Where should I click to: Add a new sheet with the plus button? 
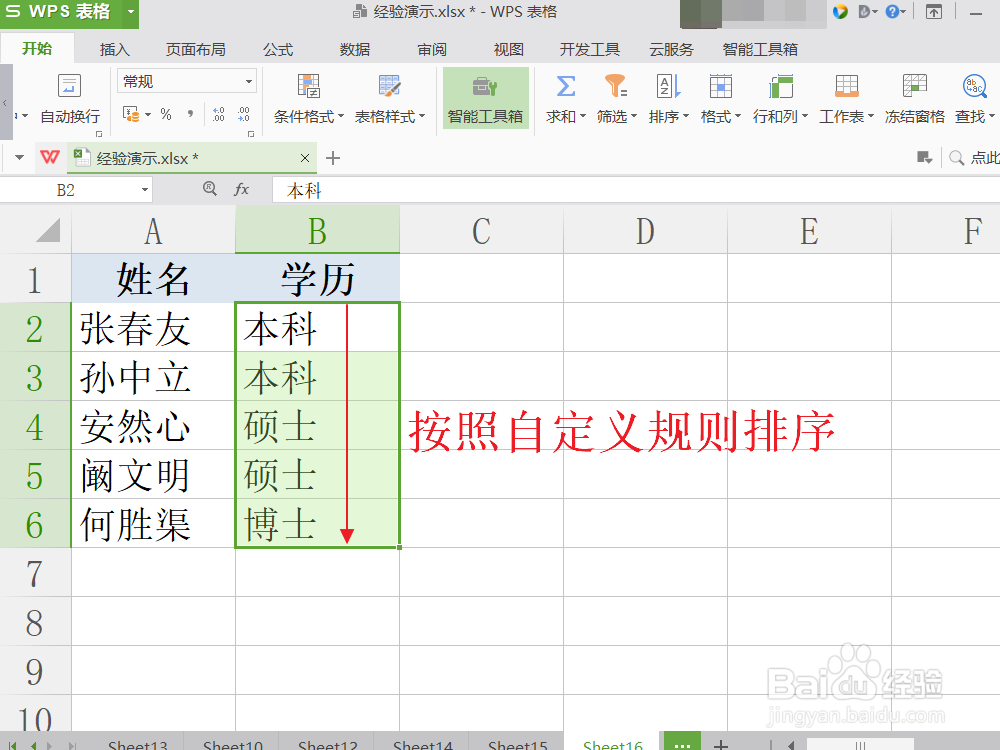[721, 744]
